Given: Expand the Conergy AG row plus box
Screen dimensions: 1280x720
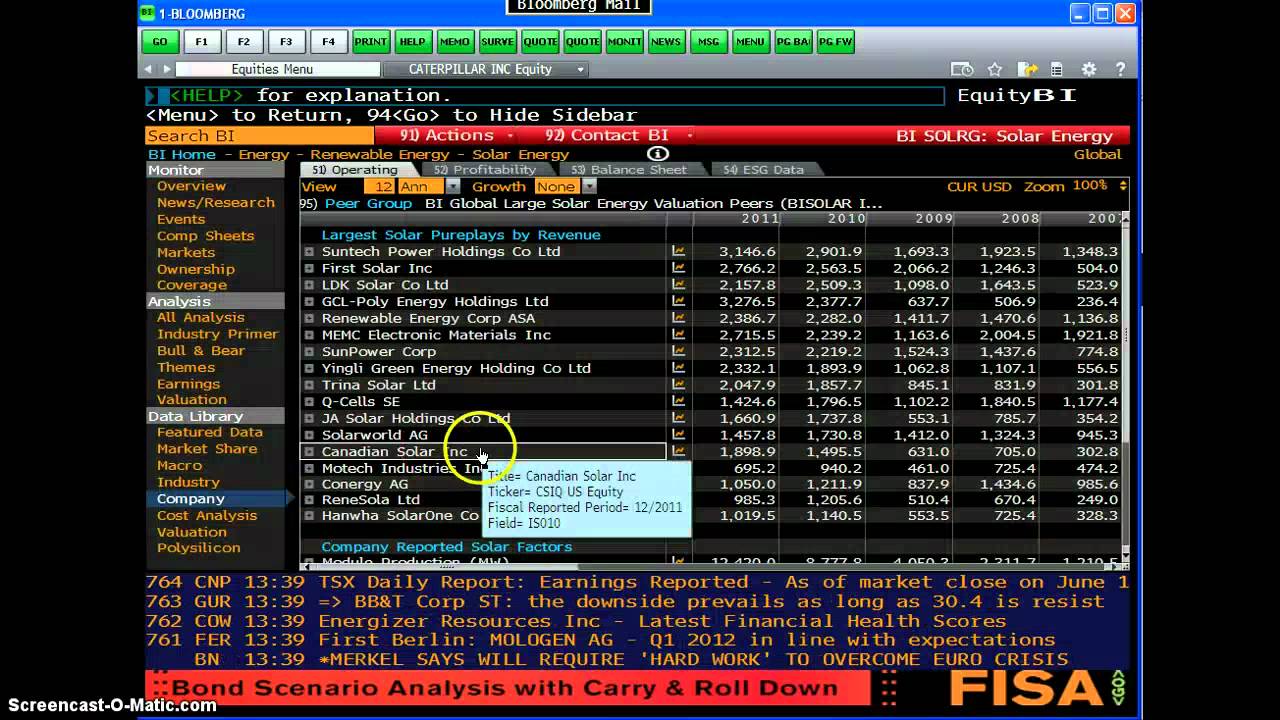Looking at the screenshot, I should point(309,484).
